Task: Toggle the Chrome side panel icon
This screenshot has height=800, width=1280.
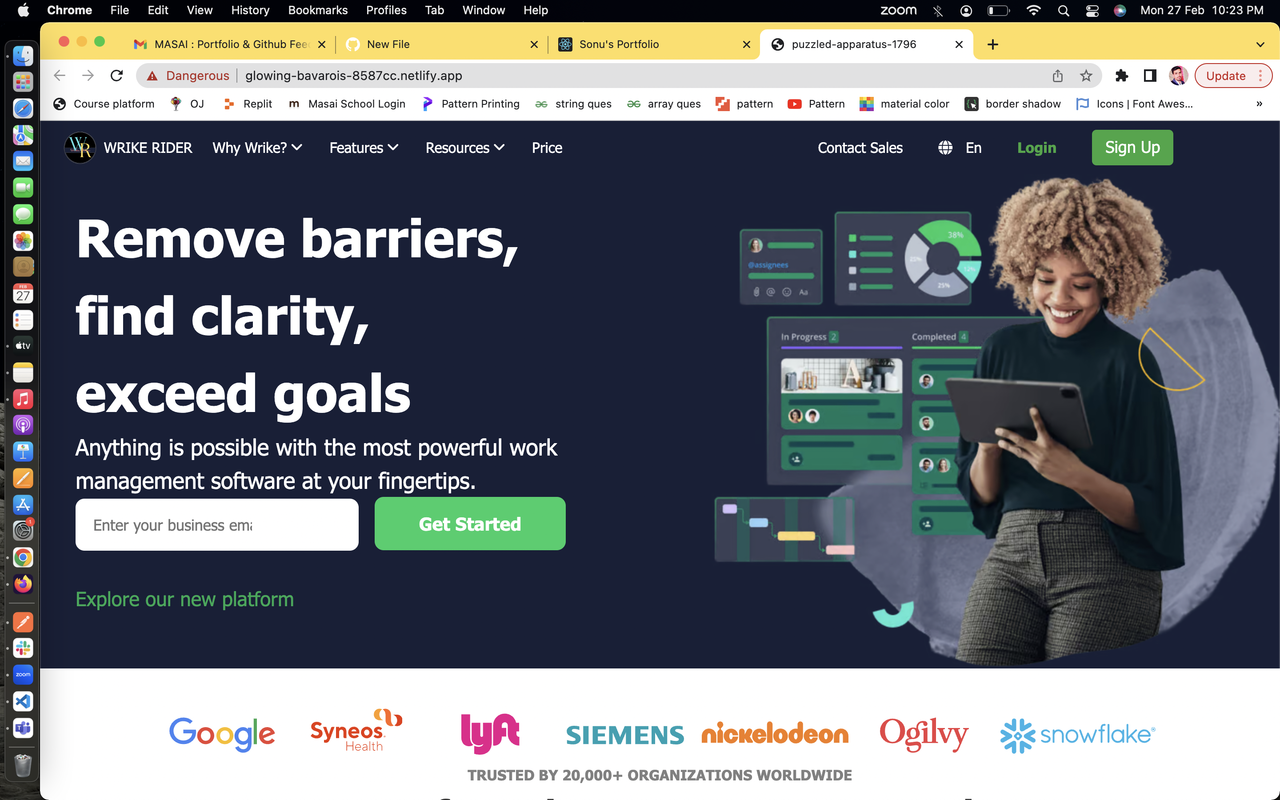Action: [x=1150, y=76]
